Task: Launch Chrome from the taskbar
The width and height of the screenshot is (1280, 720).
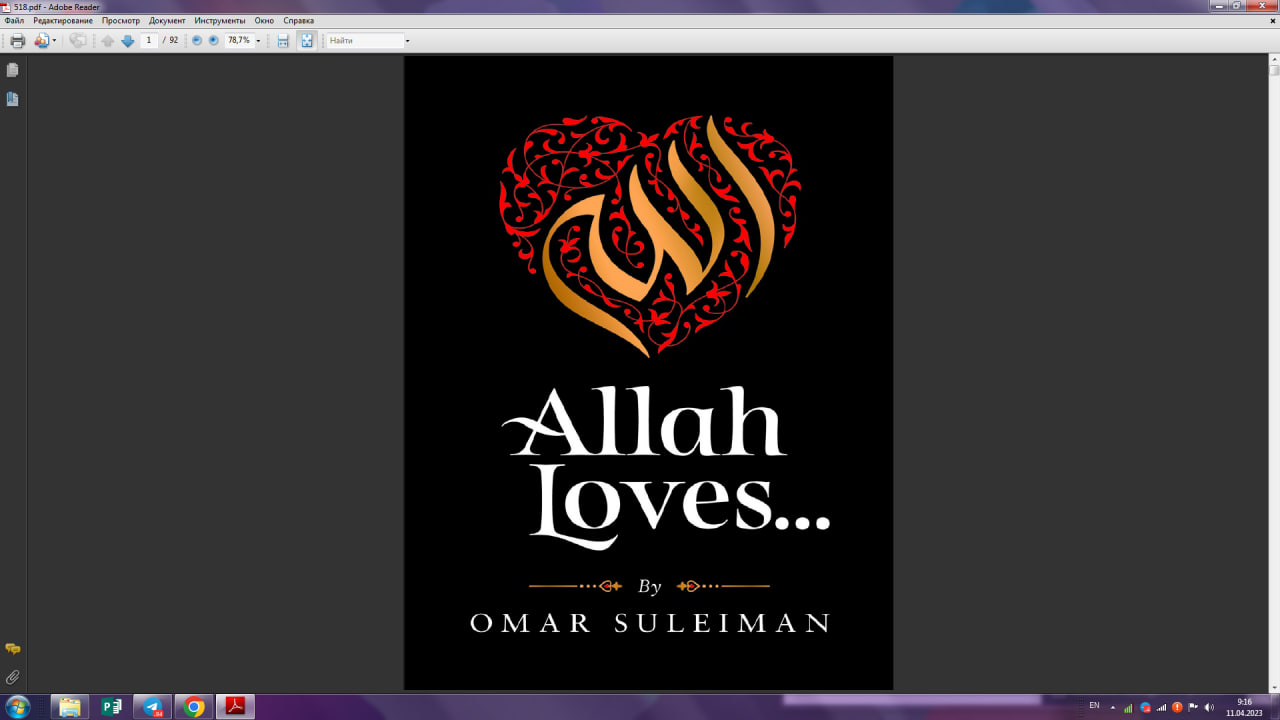Action: pyautogui.click(x=193, y=707)
